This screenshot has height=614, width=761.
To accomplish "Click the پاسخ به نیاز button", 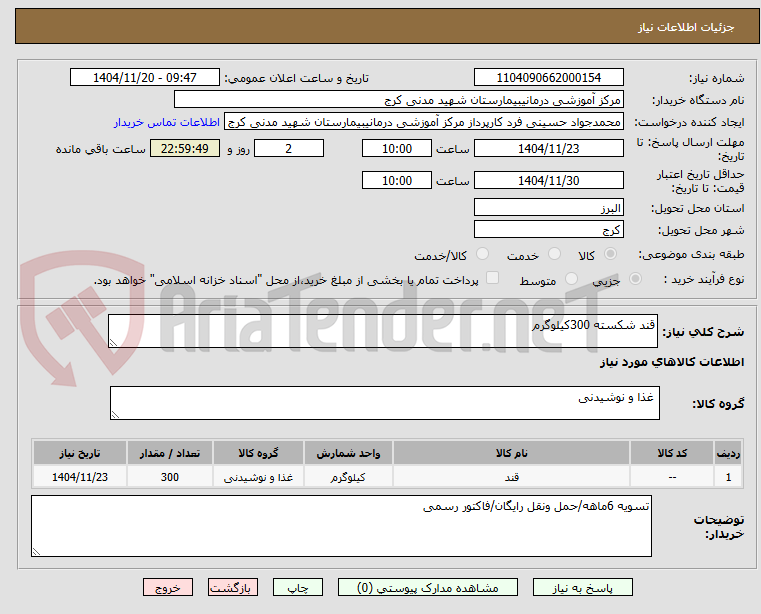I will point(582,587).
